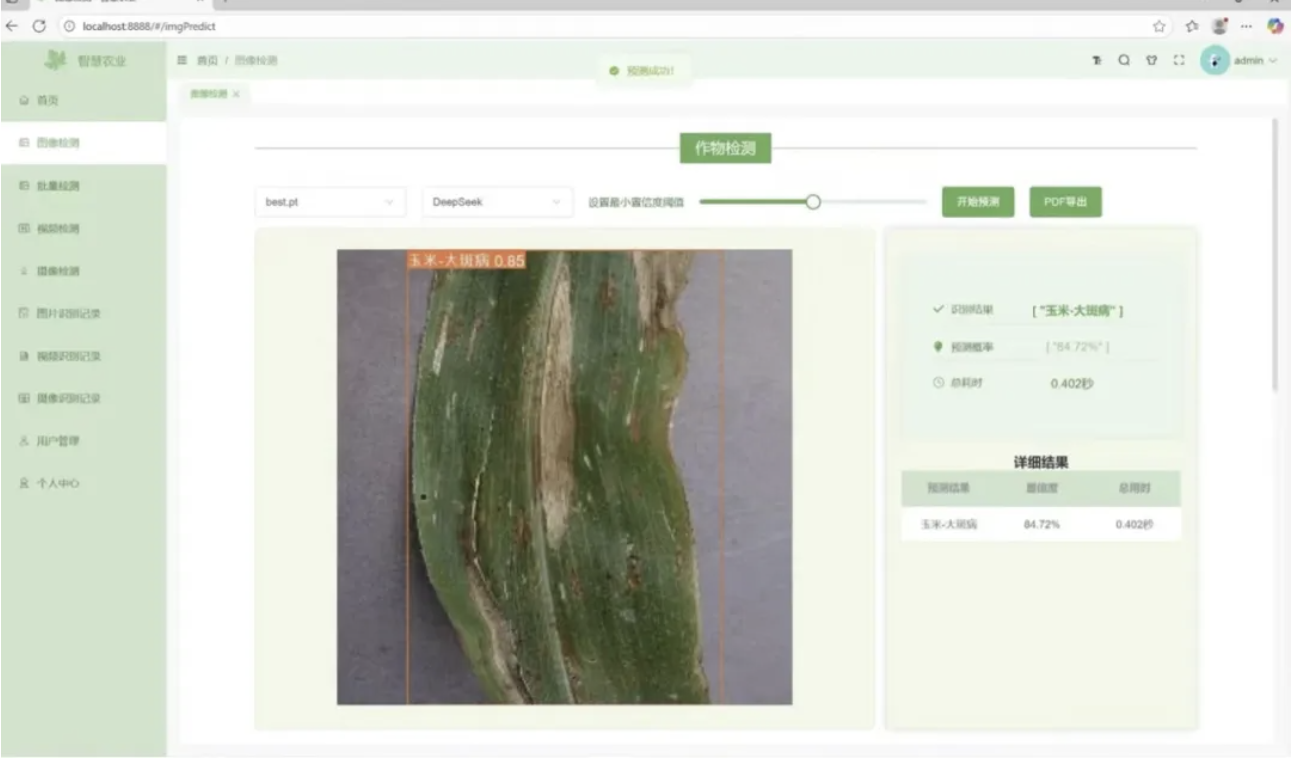Click the ["84.72%"] probability value
This screenshot has width=1312, height=776.
1077,347
